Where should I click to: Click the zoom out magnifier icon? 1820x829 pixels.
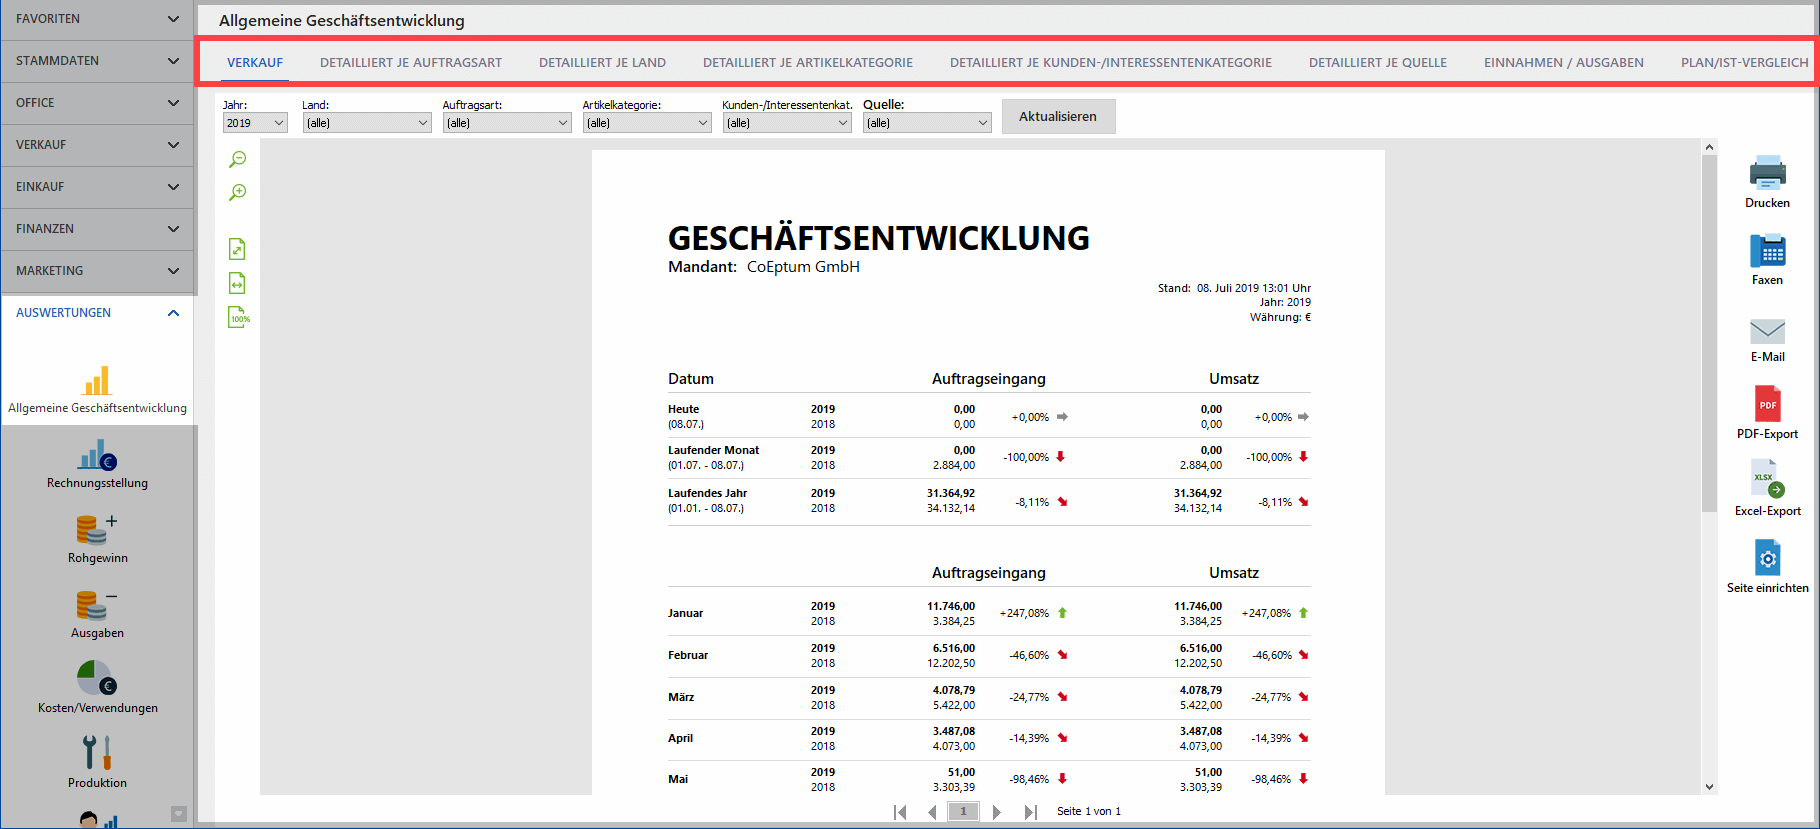(237, 159)
